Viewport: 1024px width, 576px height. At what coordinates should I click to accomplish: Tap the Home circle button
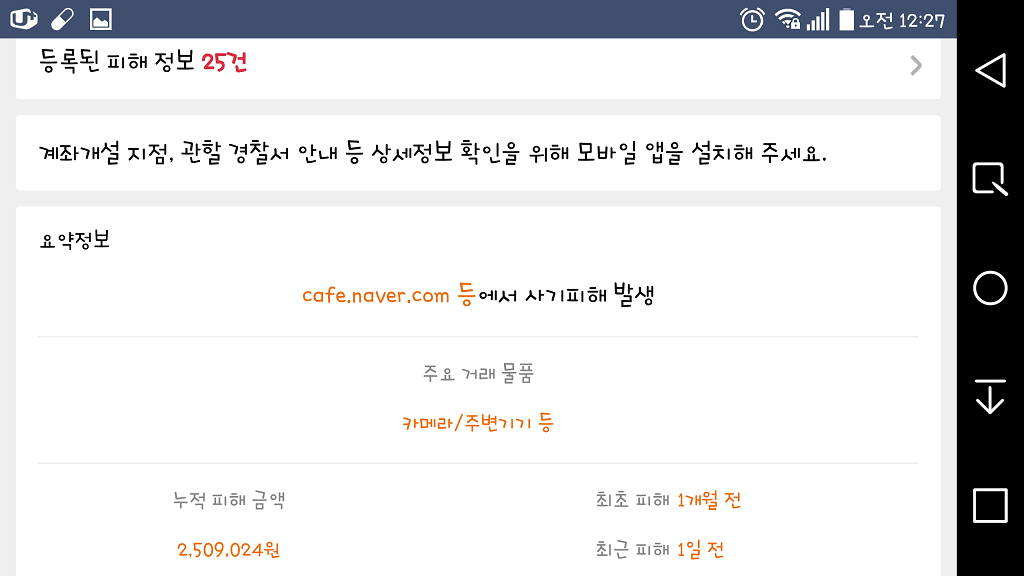pyautogui.click(x=990, y=288)
